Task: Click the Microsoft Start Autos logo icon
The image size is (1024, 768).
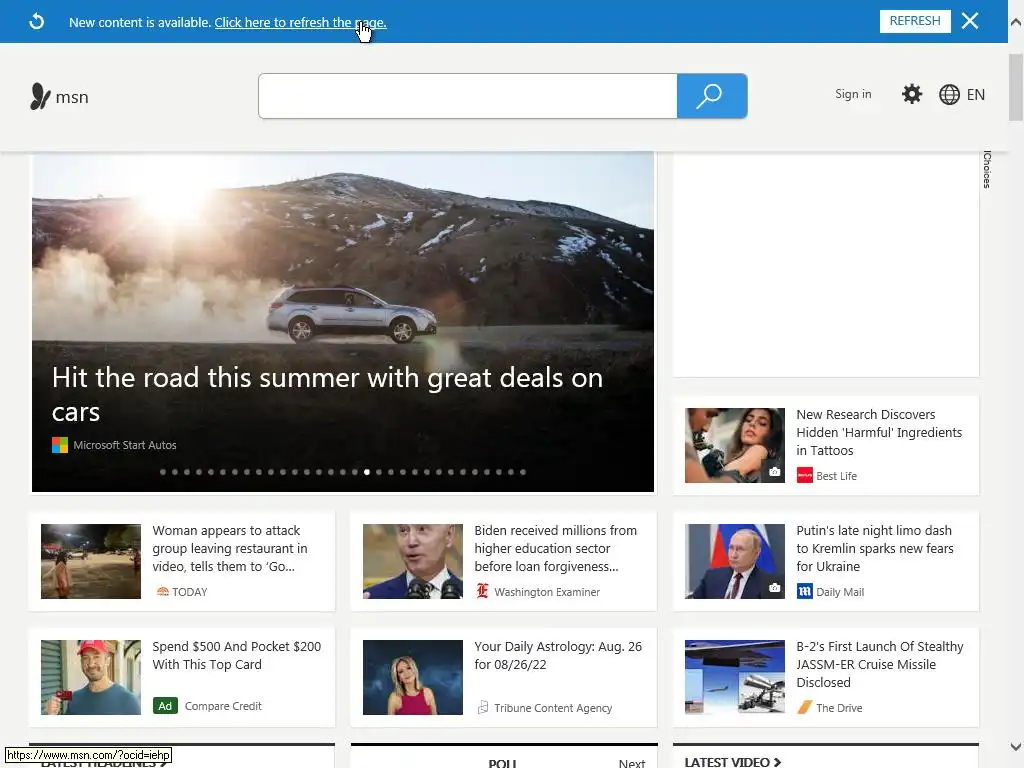Action: pyautogui.click(x=59, y=445)
